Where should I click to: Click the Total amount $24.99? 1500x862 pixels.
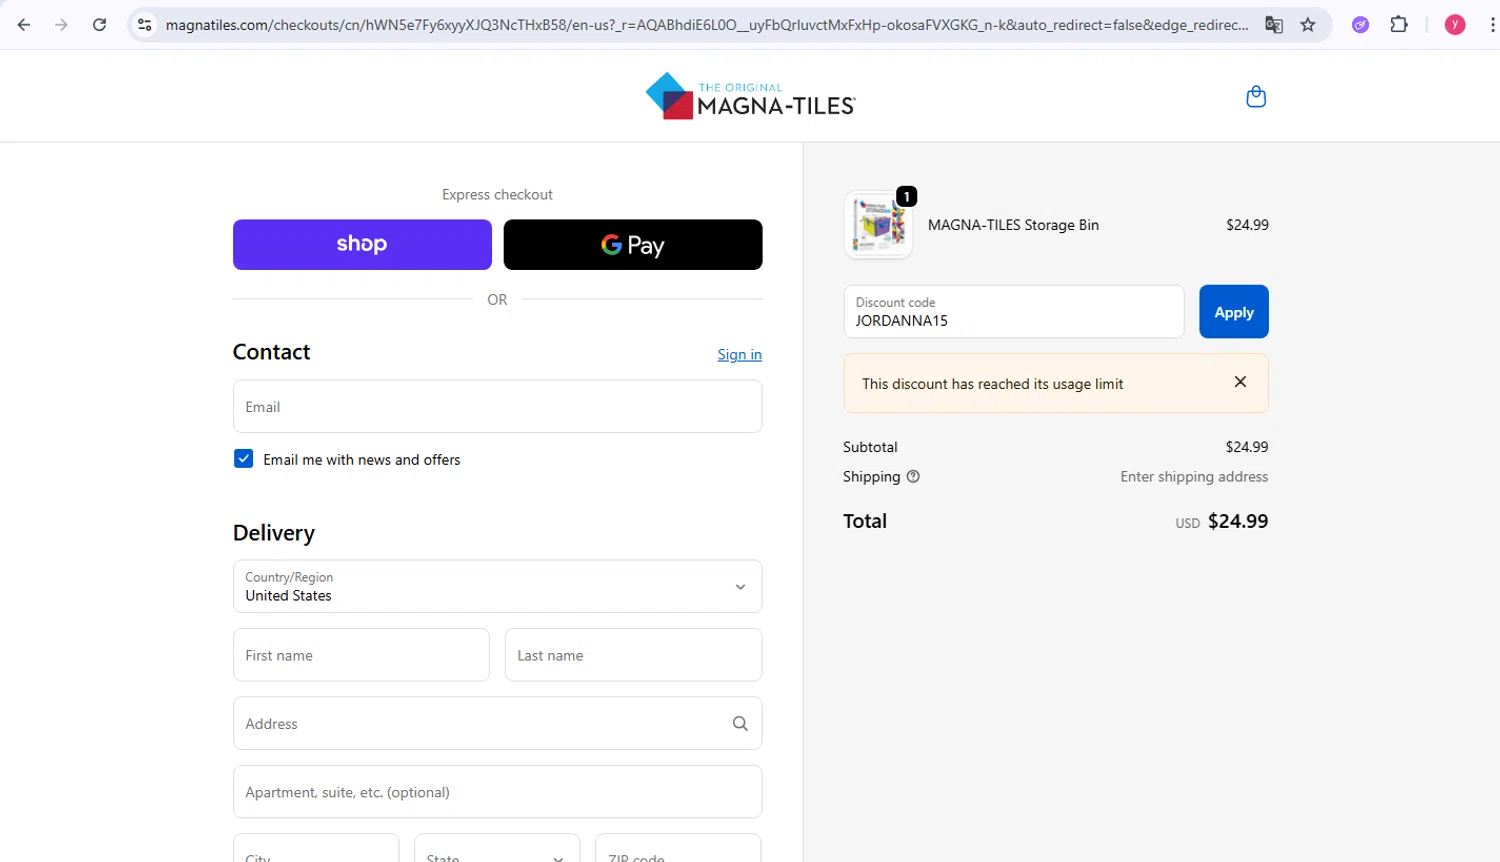pos(1238,521)
